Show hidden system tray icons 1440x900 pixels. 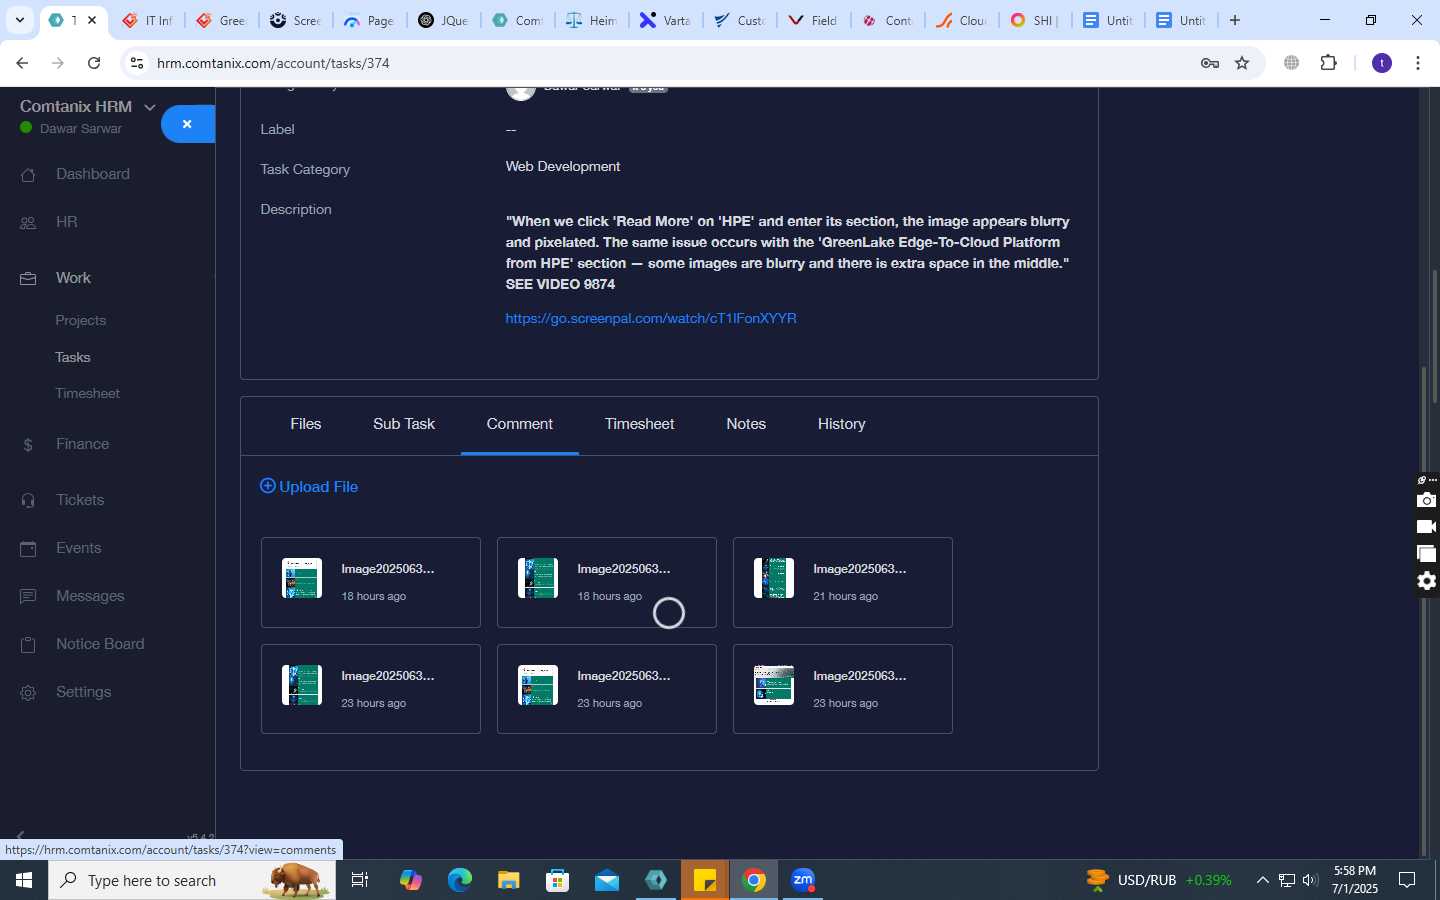1262,880
